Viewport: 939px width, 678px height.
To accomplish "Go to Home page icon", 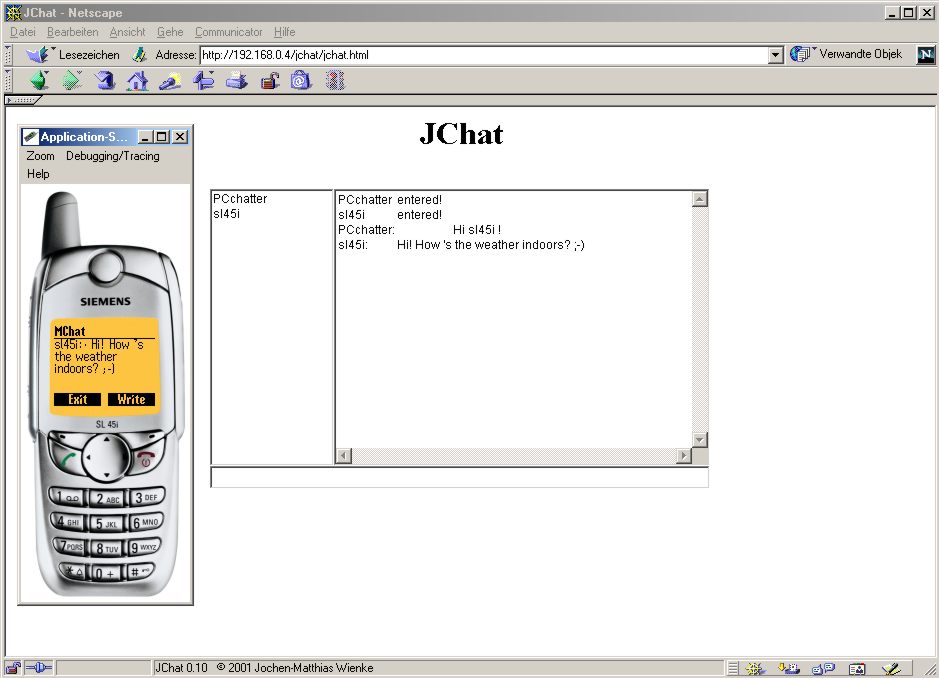I will tap(137, 81).
